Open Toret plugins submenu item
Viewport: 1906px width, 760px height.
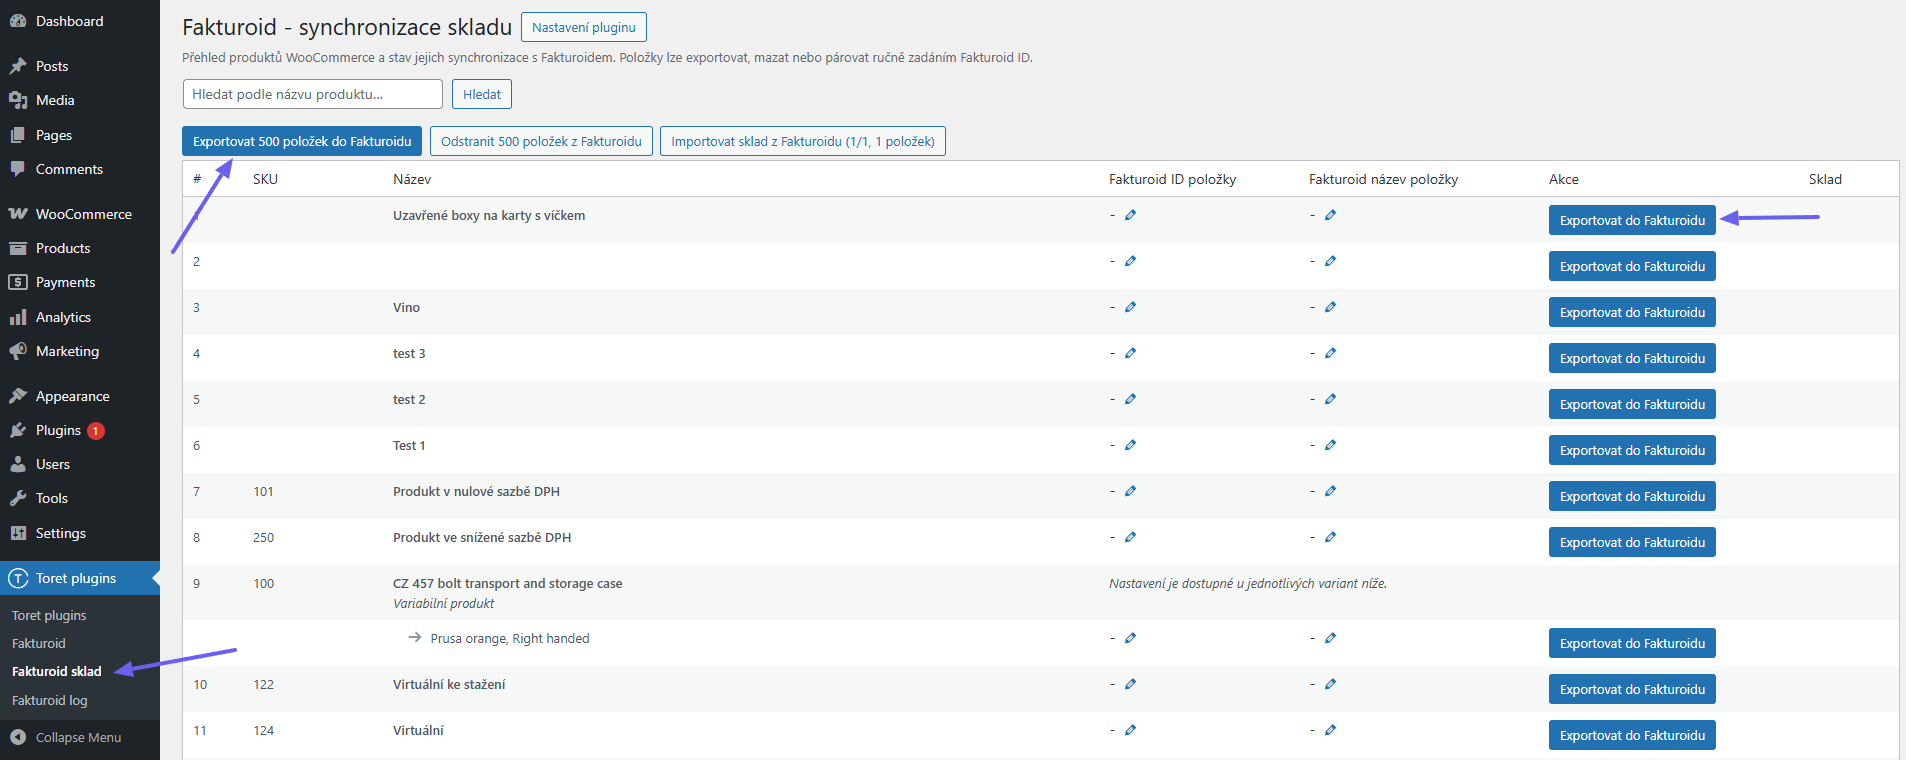click(x=49, y=615)
